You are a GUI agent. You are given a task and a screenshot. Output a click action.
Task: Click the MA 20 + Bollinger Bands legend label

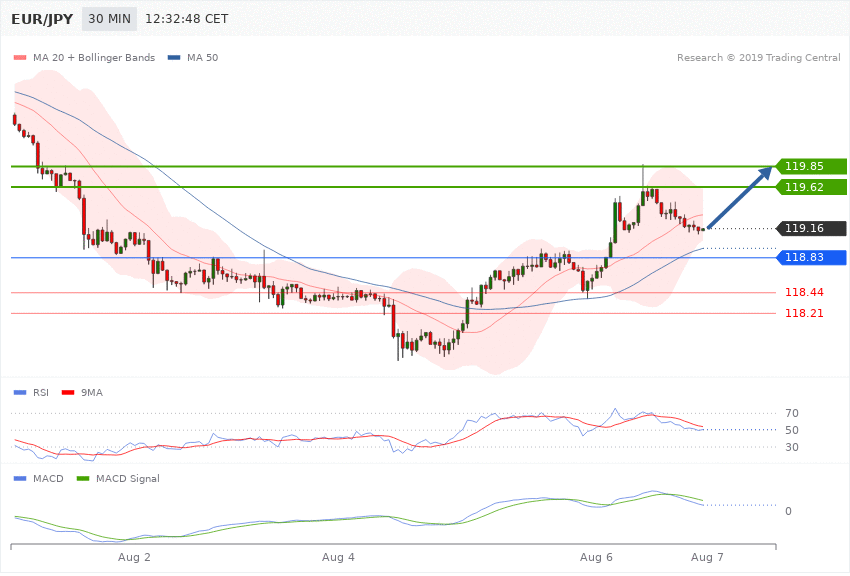(94, 58)
